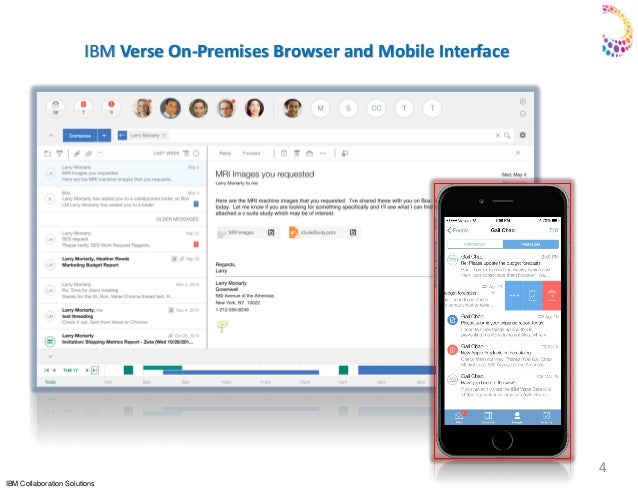Open the Marketing Budget Report email
The width and height of the screenshot is (638, 493).
[122, 264]
